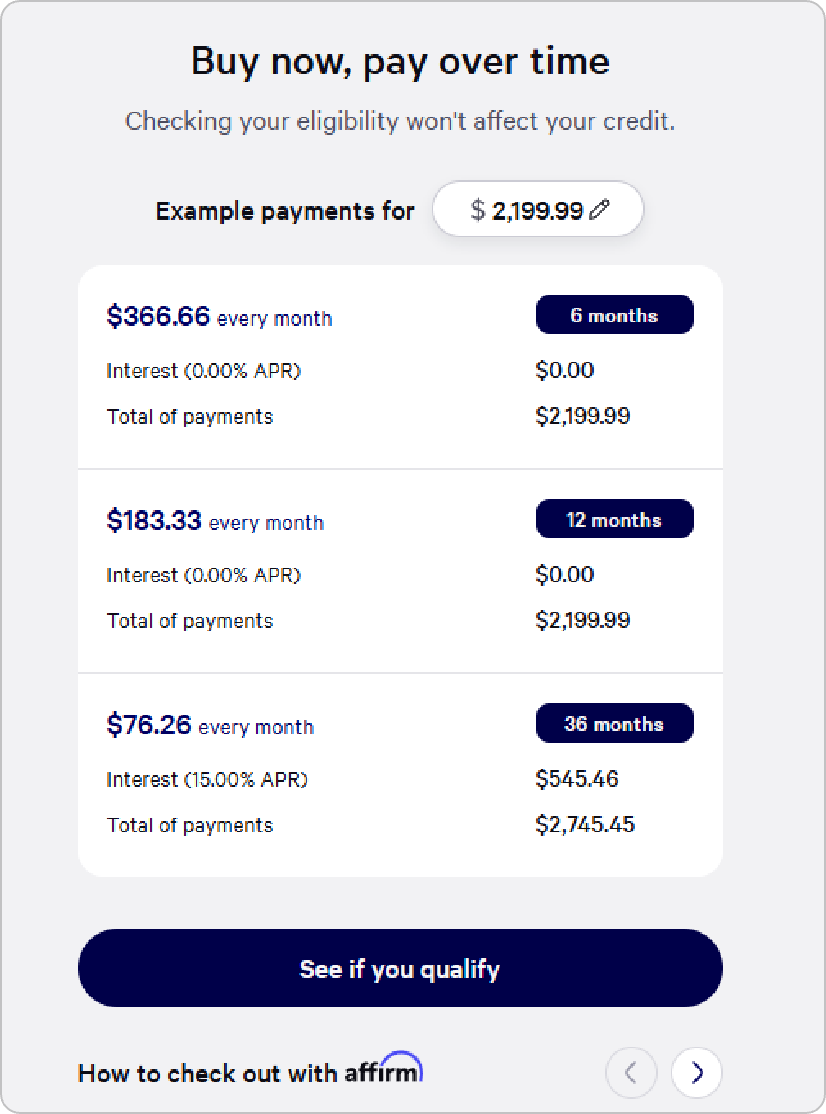The width and height of the screenshot is (826, 1114).
Task: Click the $2,745.45 total of payments
Action: (x=585, y=825)
